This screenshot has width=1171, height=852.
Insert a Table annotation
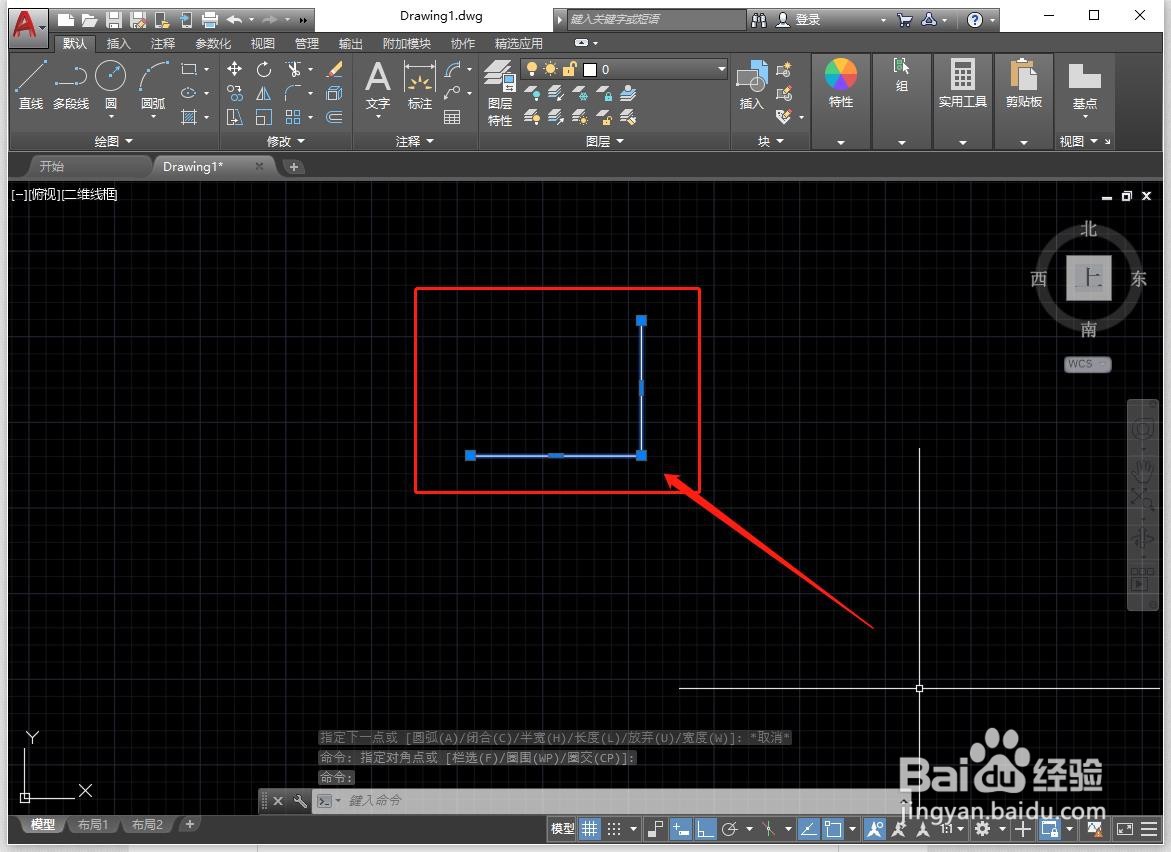click(x=452, y=117)
